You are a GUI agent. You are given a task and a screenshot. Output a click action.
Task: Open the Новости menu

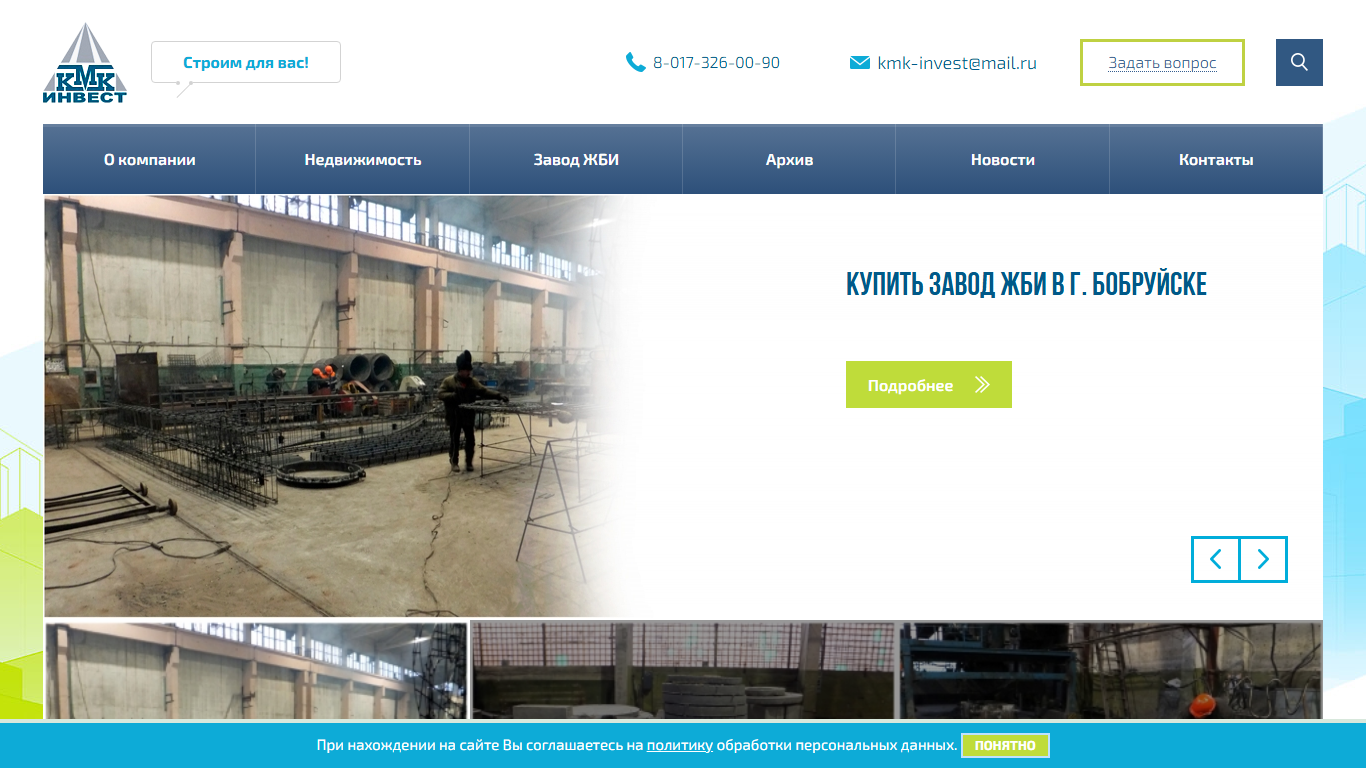point(1003,159)
